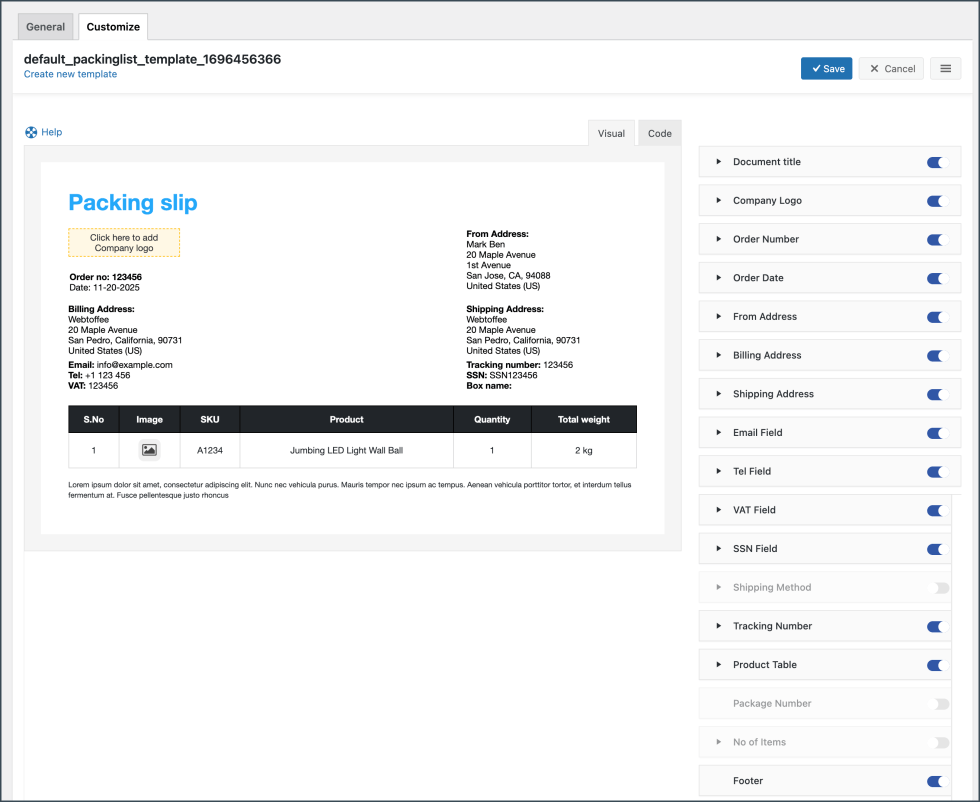Expand From Address section arrow
This screenshot has width=980, height=802.
click(x=719, y=317)
